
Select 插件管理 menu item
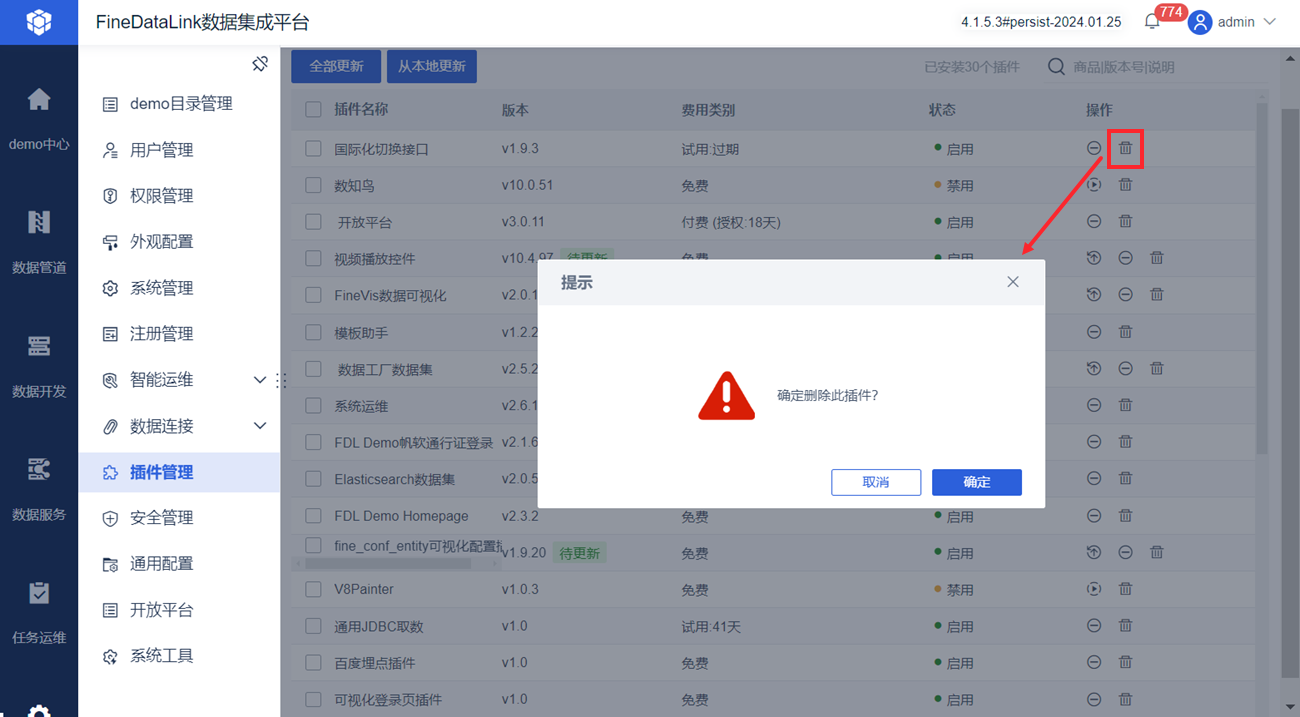[x=180, y=472]
